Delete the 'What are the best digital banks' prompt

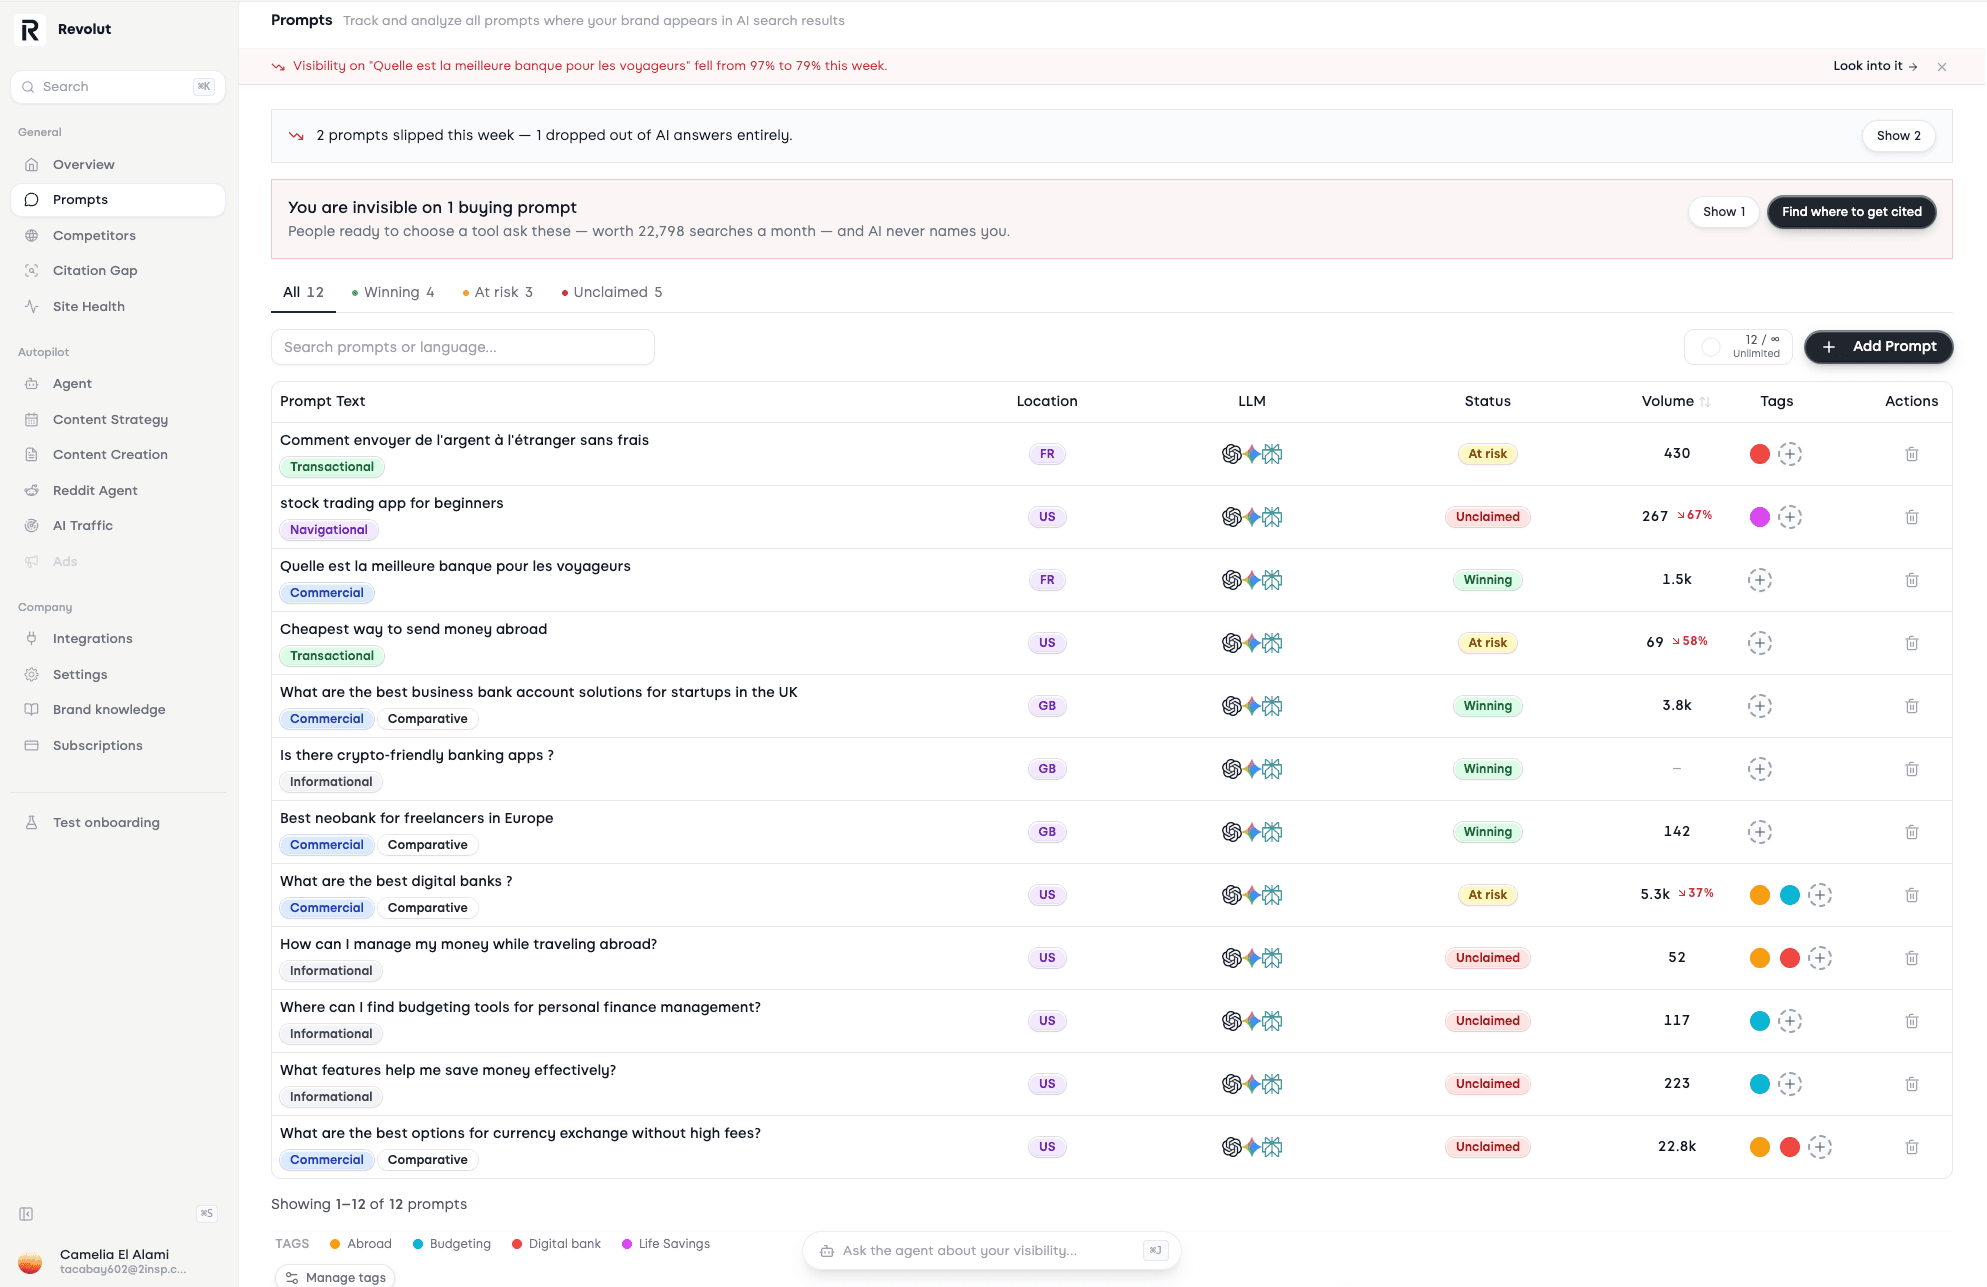pos(1911,895)
